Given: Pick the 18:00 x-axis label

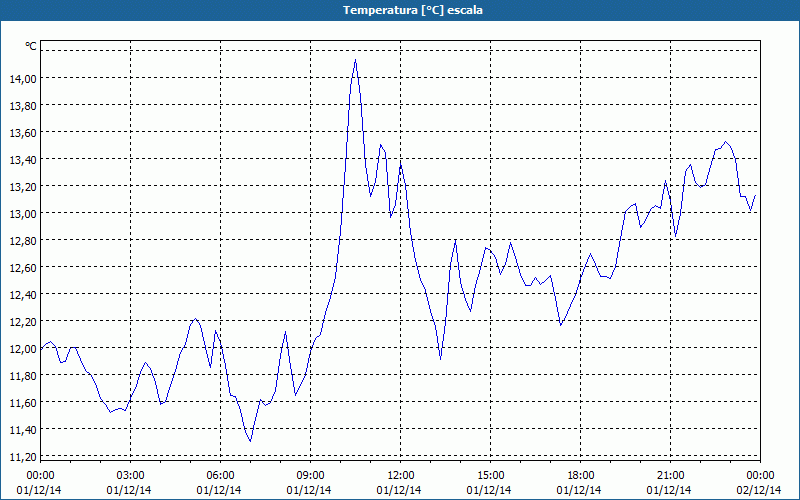Looking at the screenshot, I should 581,476.
